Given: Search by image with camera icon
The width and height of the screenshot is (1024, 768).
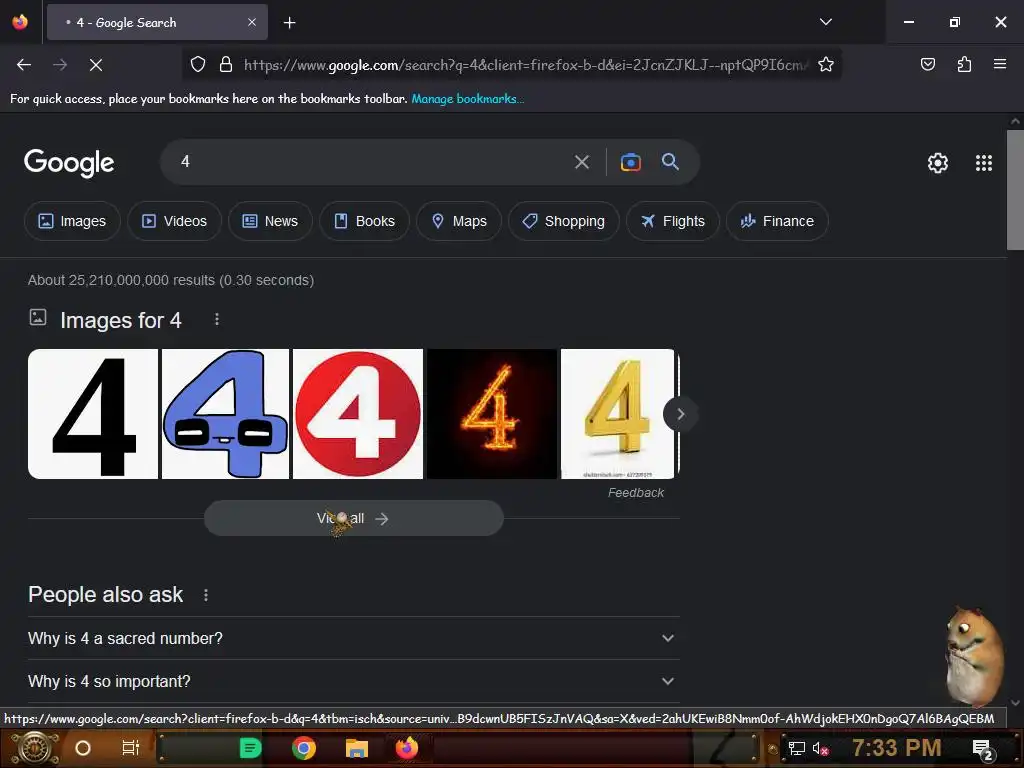Looking at the screenshot, I should 630,162.
